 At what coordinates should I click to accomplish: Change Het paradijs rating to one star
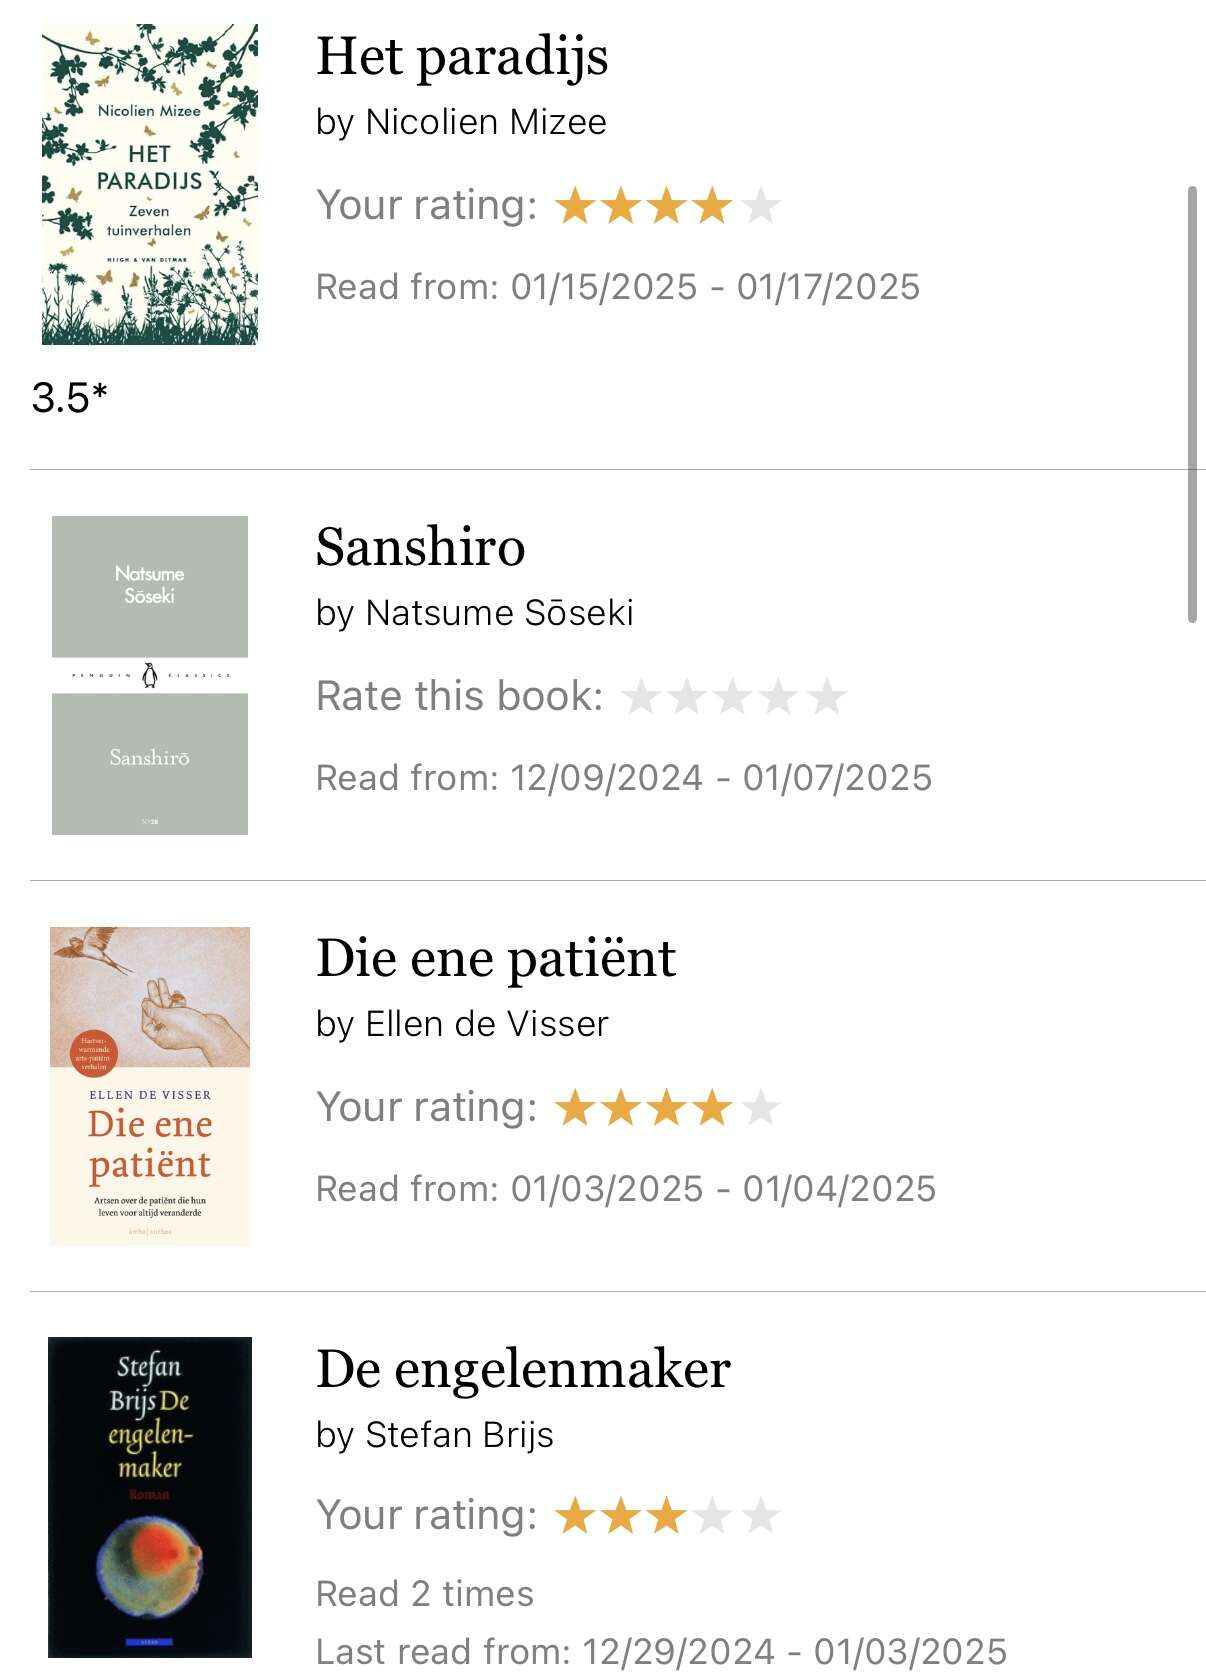575,206
